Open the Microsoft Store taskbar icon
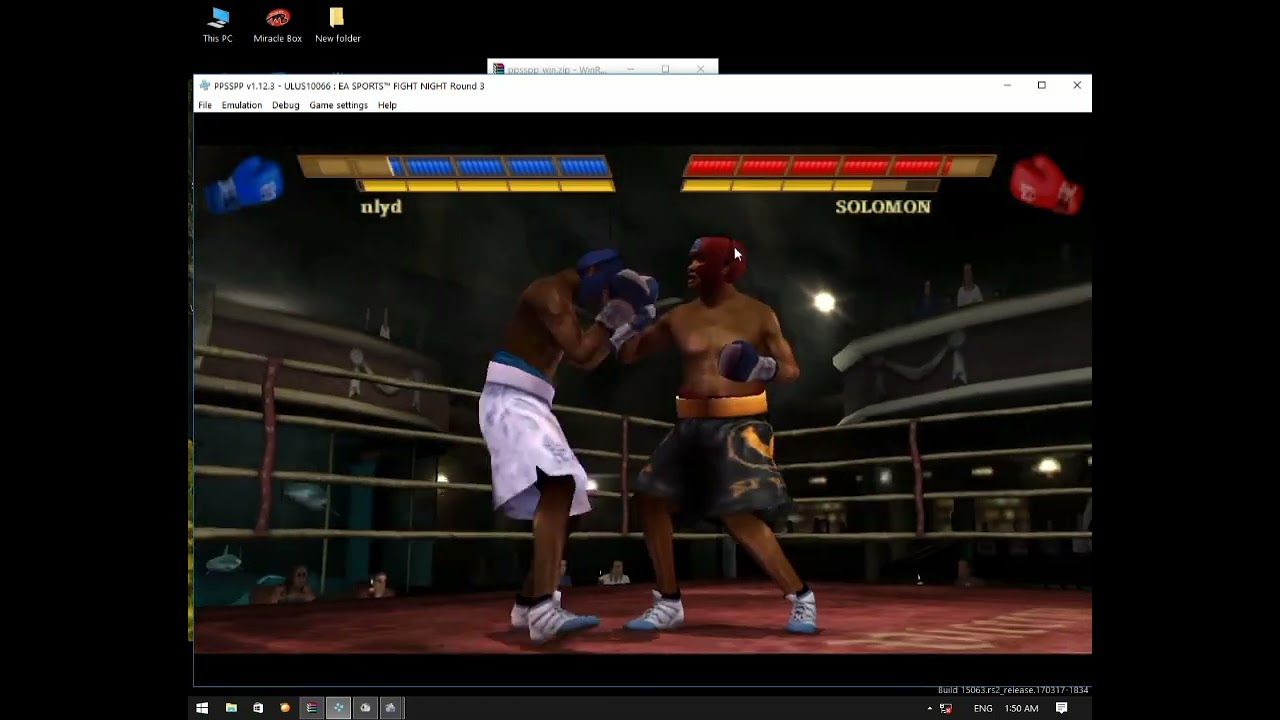This screenshot has width=1280, height=720. [258, 708]
